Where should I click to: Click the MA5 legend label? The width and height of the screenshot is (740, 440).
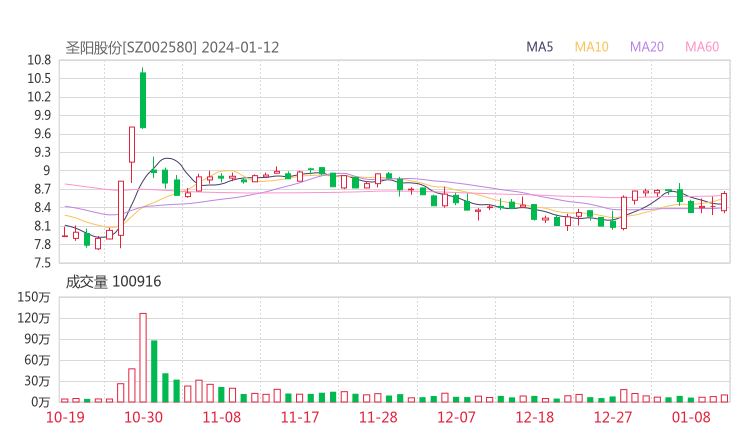point(539,47)
